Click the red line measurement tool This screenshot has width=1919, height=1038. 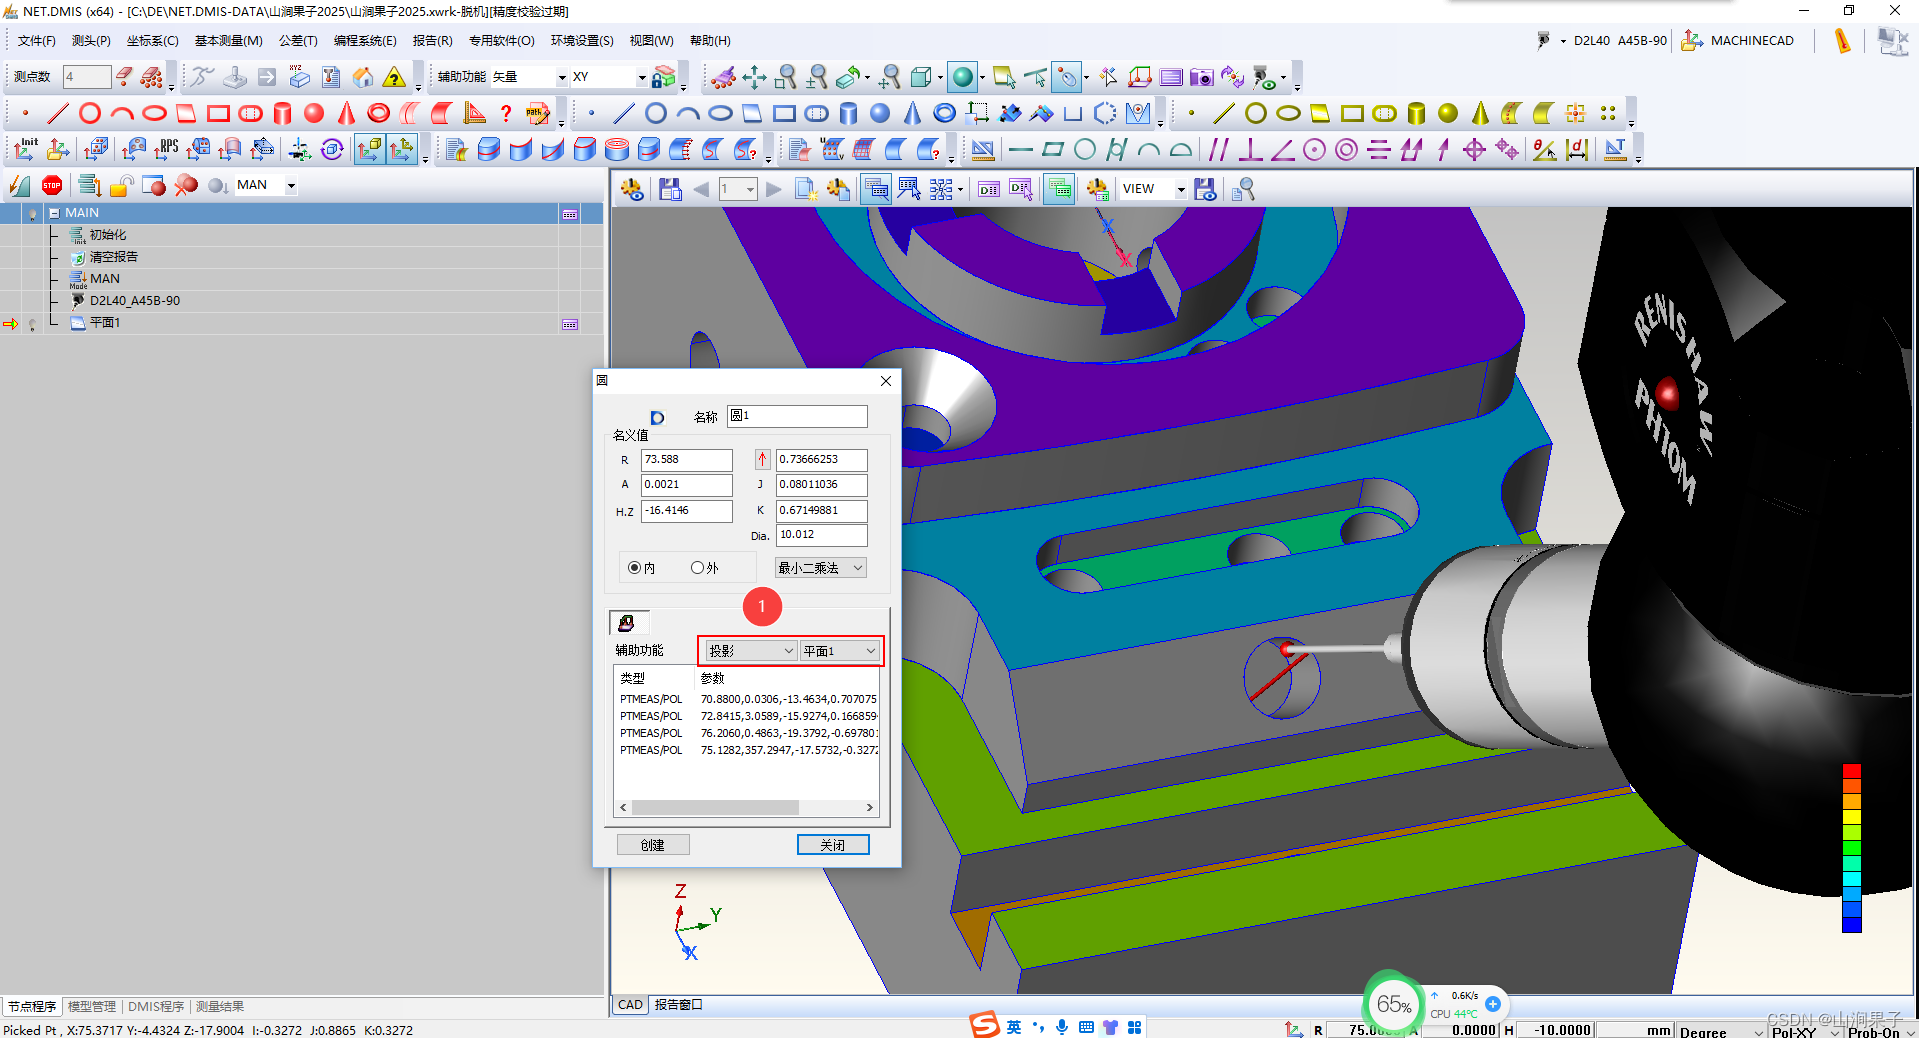tap(58, 113)
